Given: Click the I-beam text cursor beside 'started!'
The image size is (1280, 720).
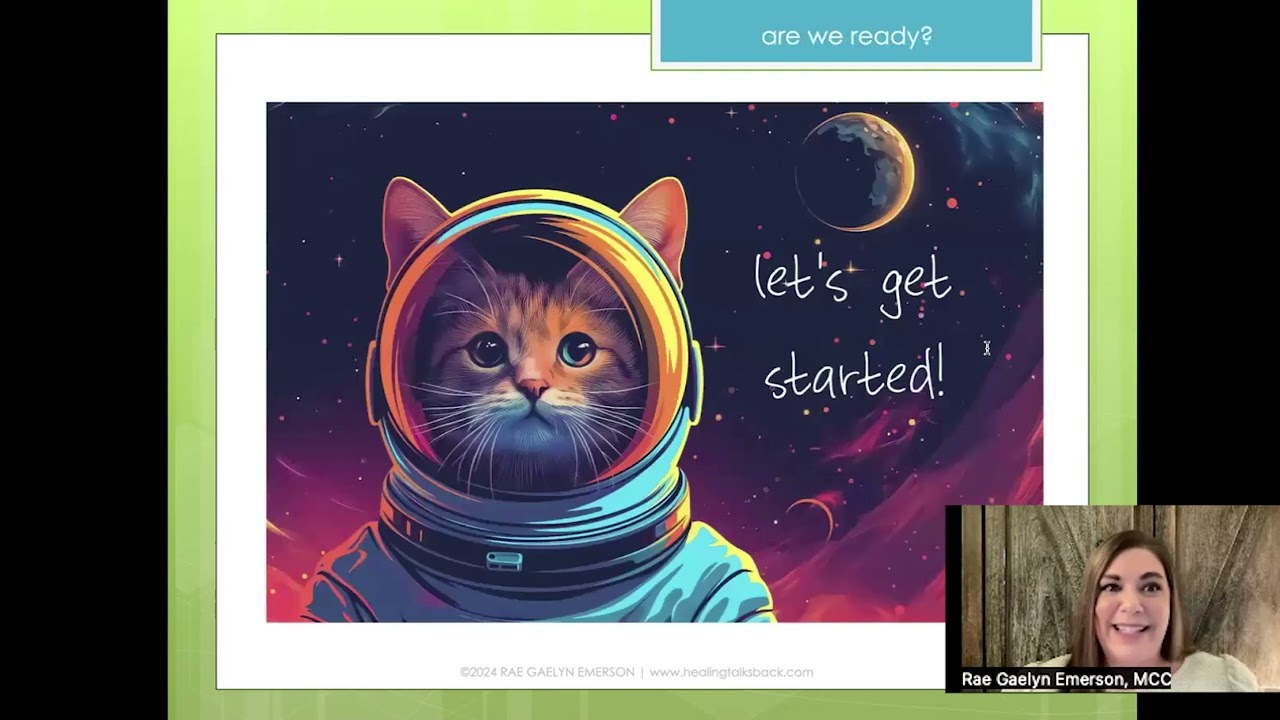Looking at the screenshot, I should pyautogui.click(x=986, y=347).
